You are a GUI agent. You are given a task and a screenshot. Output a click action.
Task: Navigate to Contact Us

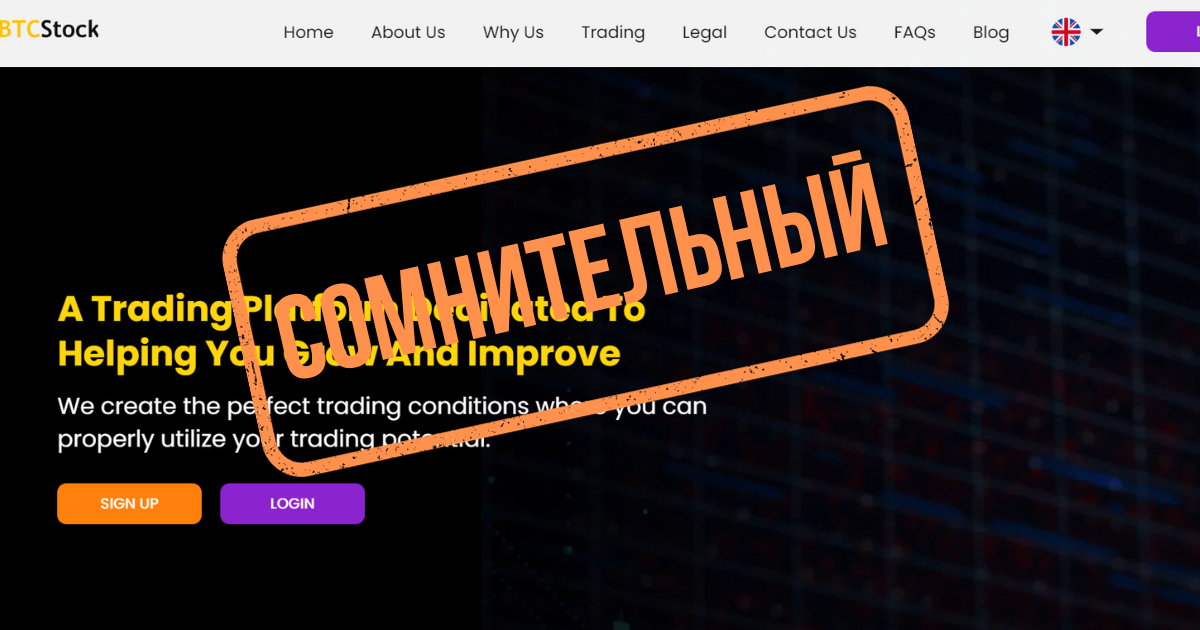coord(810,32)
